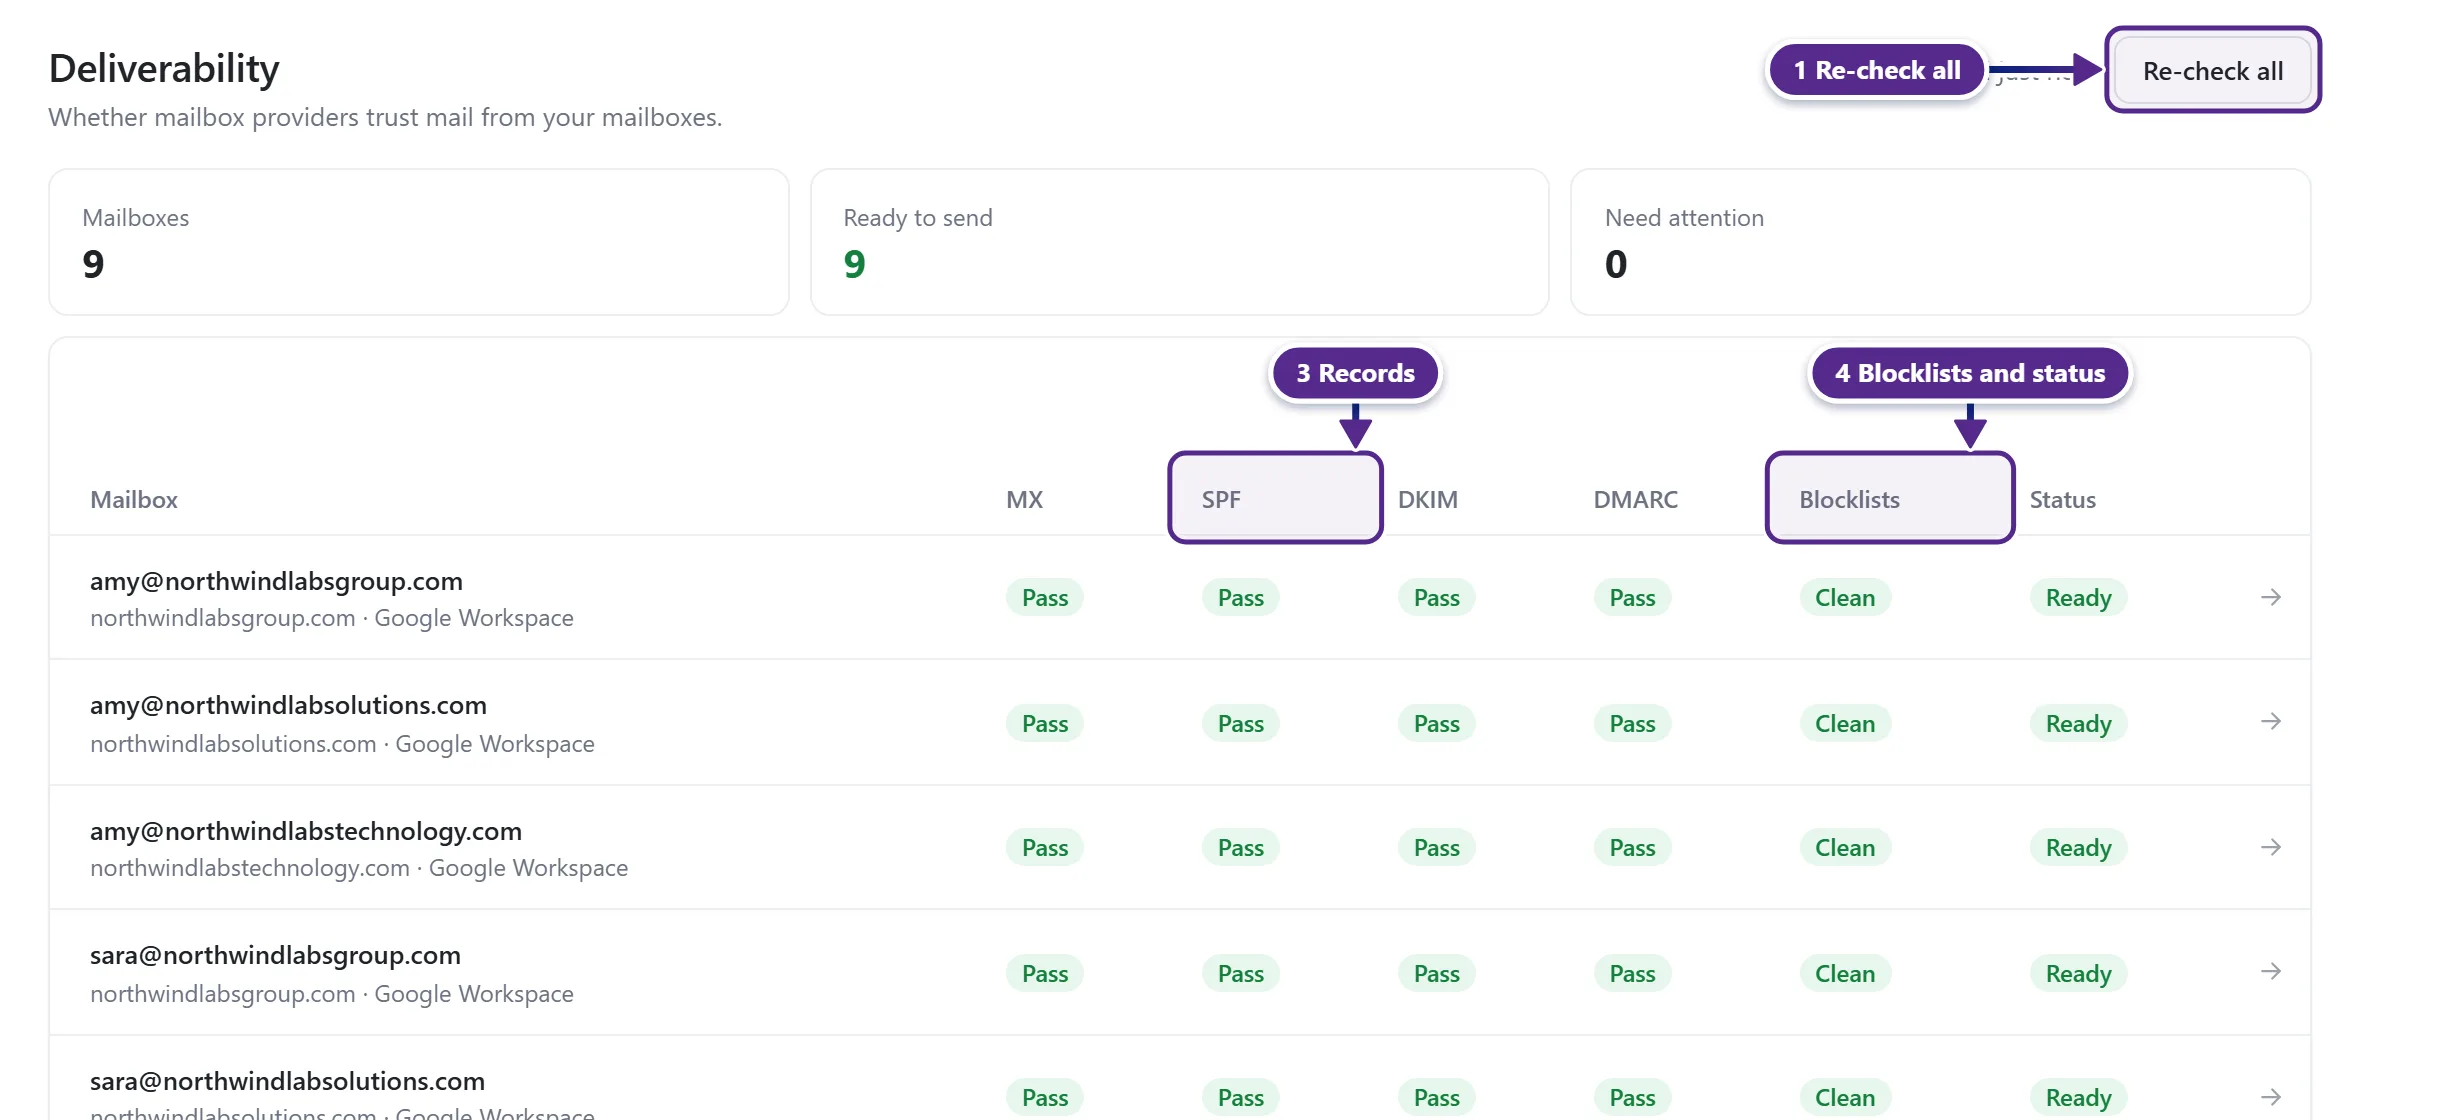Open mailbox sara@northwindlabsgroup.com
The width and height of the screenshot is (2440, 1120).
275,955
